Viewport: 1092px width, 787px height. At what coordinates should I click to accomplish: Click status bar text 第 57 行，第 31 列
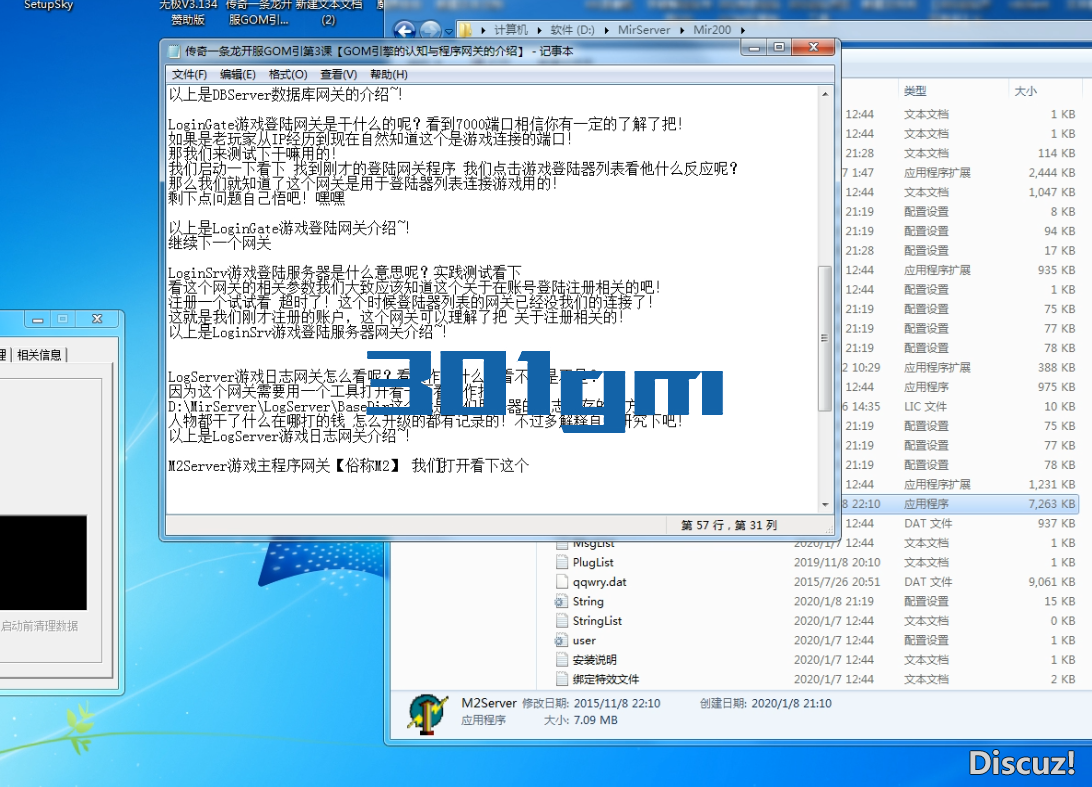coord(728,525)
